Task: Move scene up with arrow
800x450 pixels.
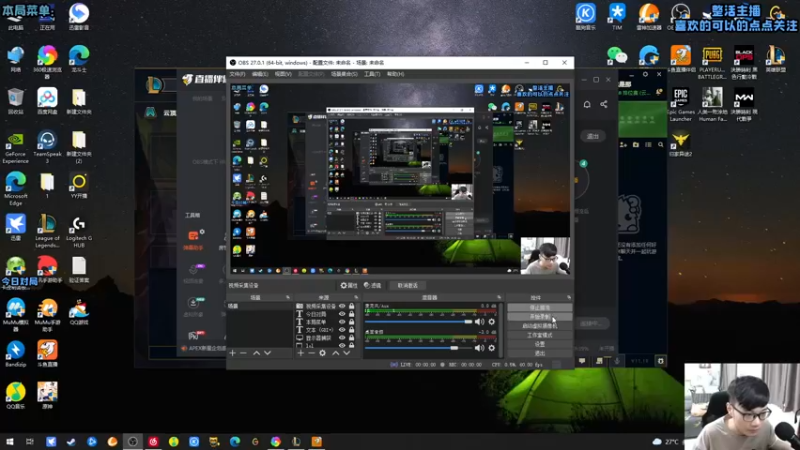Action: click(257, 353)
